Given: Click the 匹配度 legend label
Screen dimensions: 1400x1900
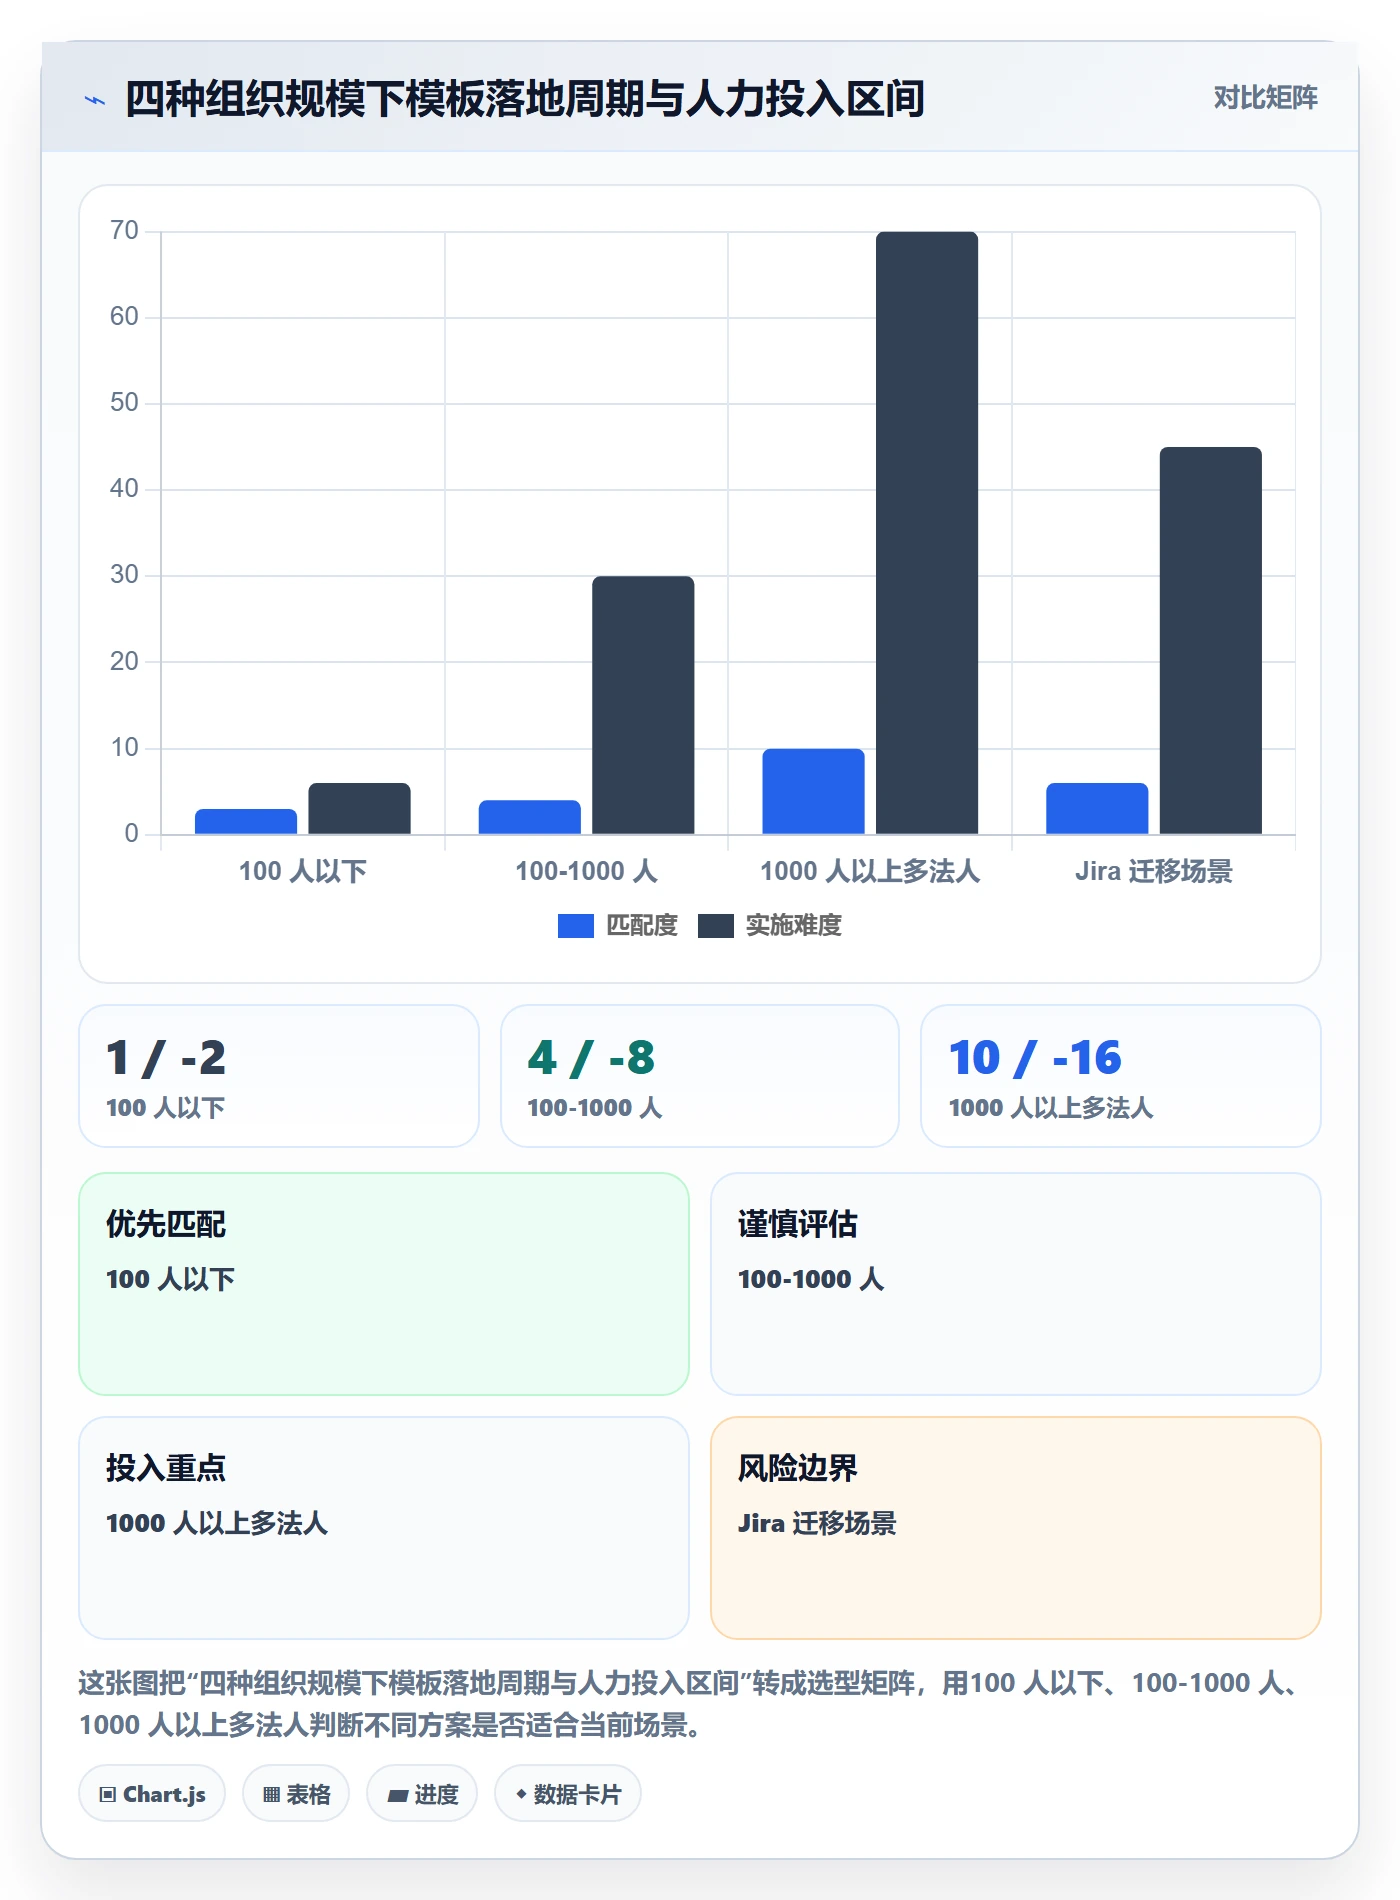Looking at the screenshot, I should tap(642, 926).
